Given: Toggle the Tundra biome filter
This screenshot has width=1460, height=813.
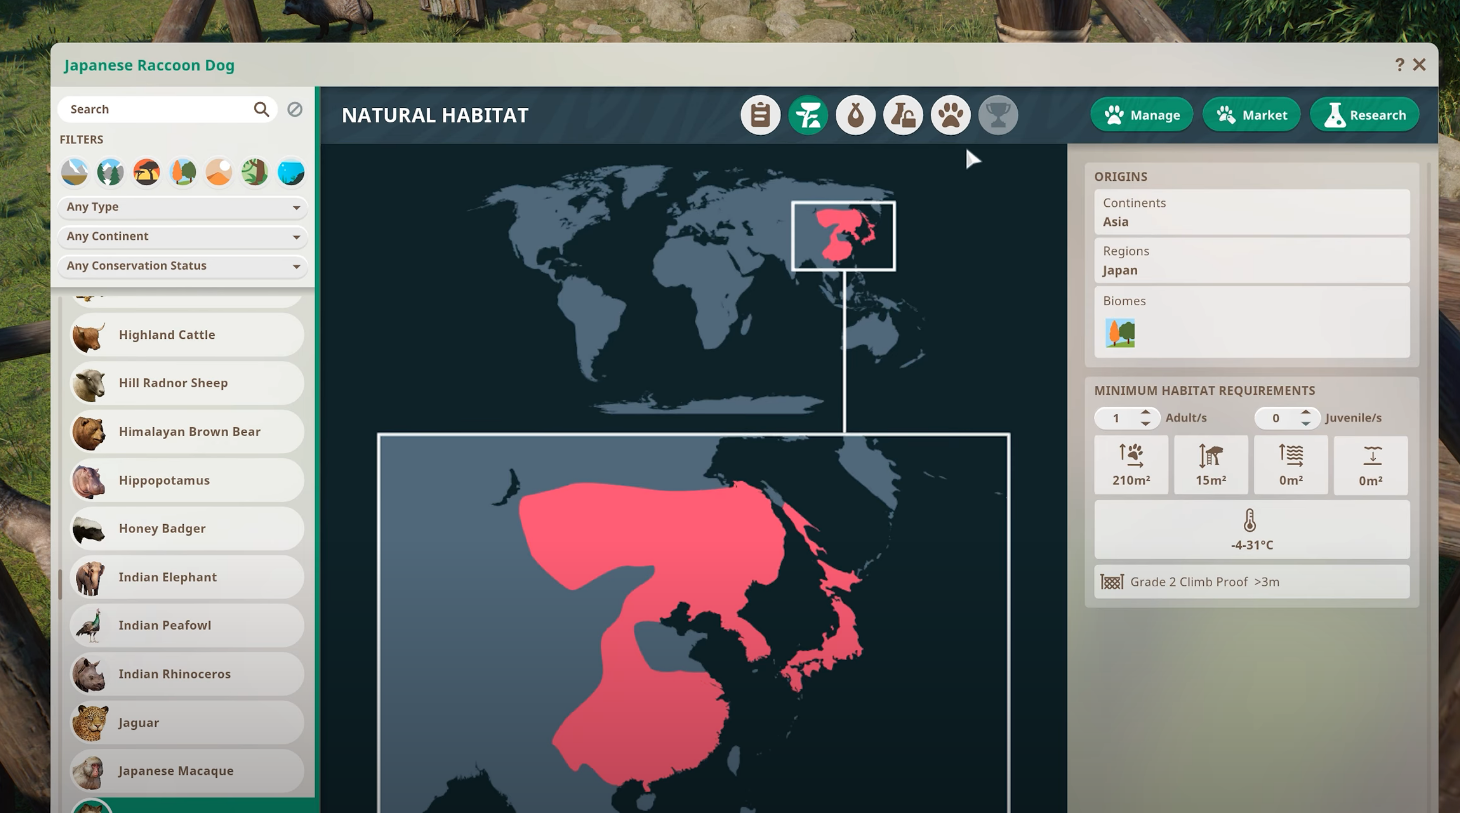Looking at the screenshot, I should tap(74, 172).
